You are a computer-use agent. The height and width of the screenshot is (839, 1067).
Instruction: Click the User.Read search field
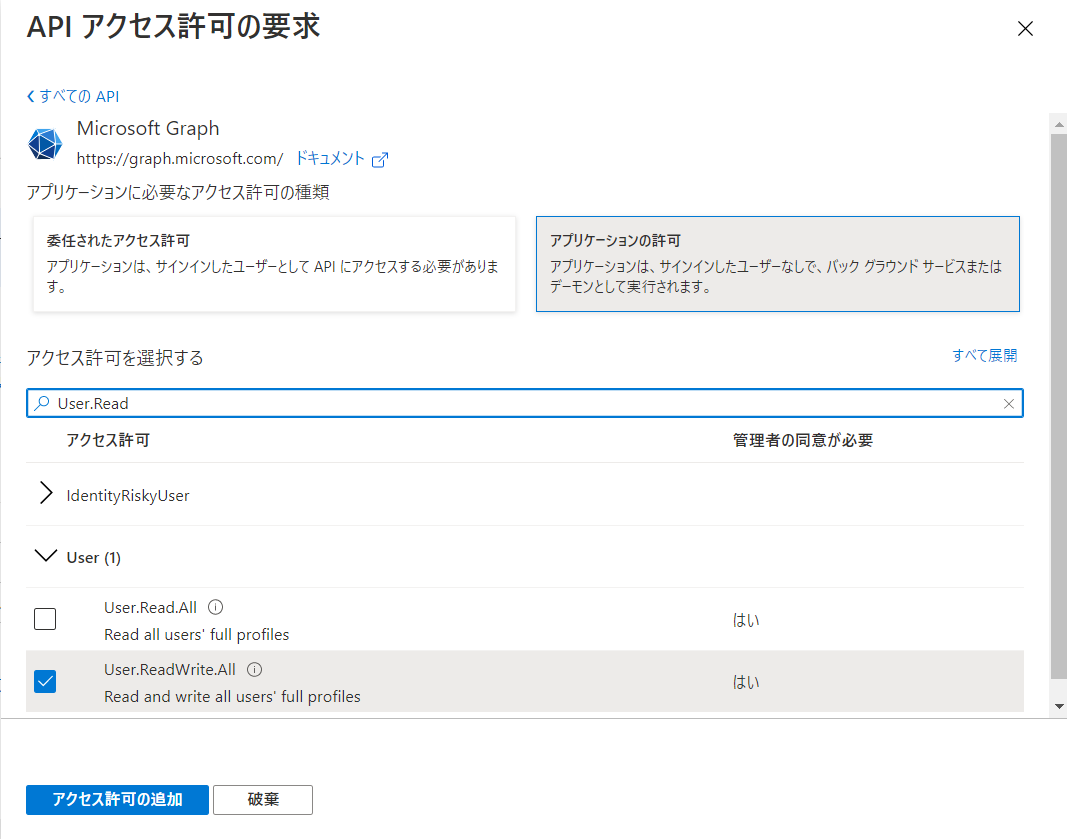tap(525, 404)
